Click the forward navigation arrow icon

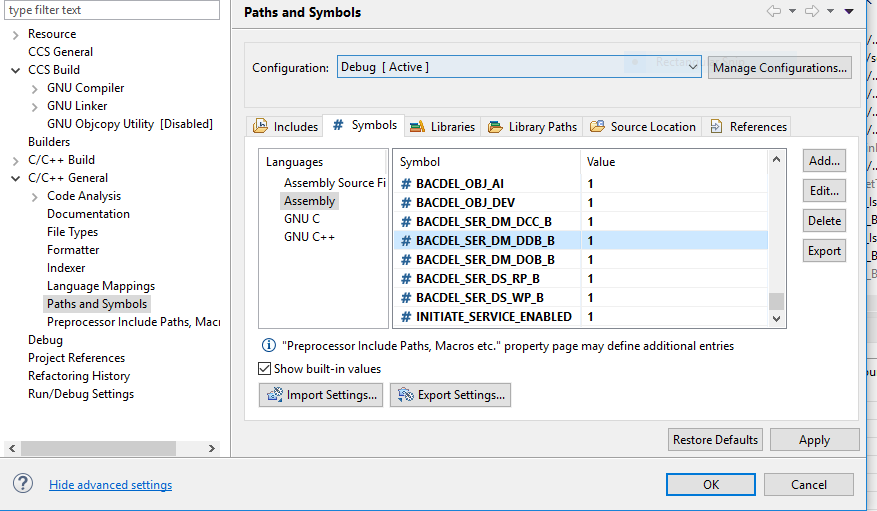click(x=812, y=12)
